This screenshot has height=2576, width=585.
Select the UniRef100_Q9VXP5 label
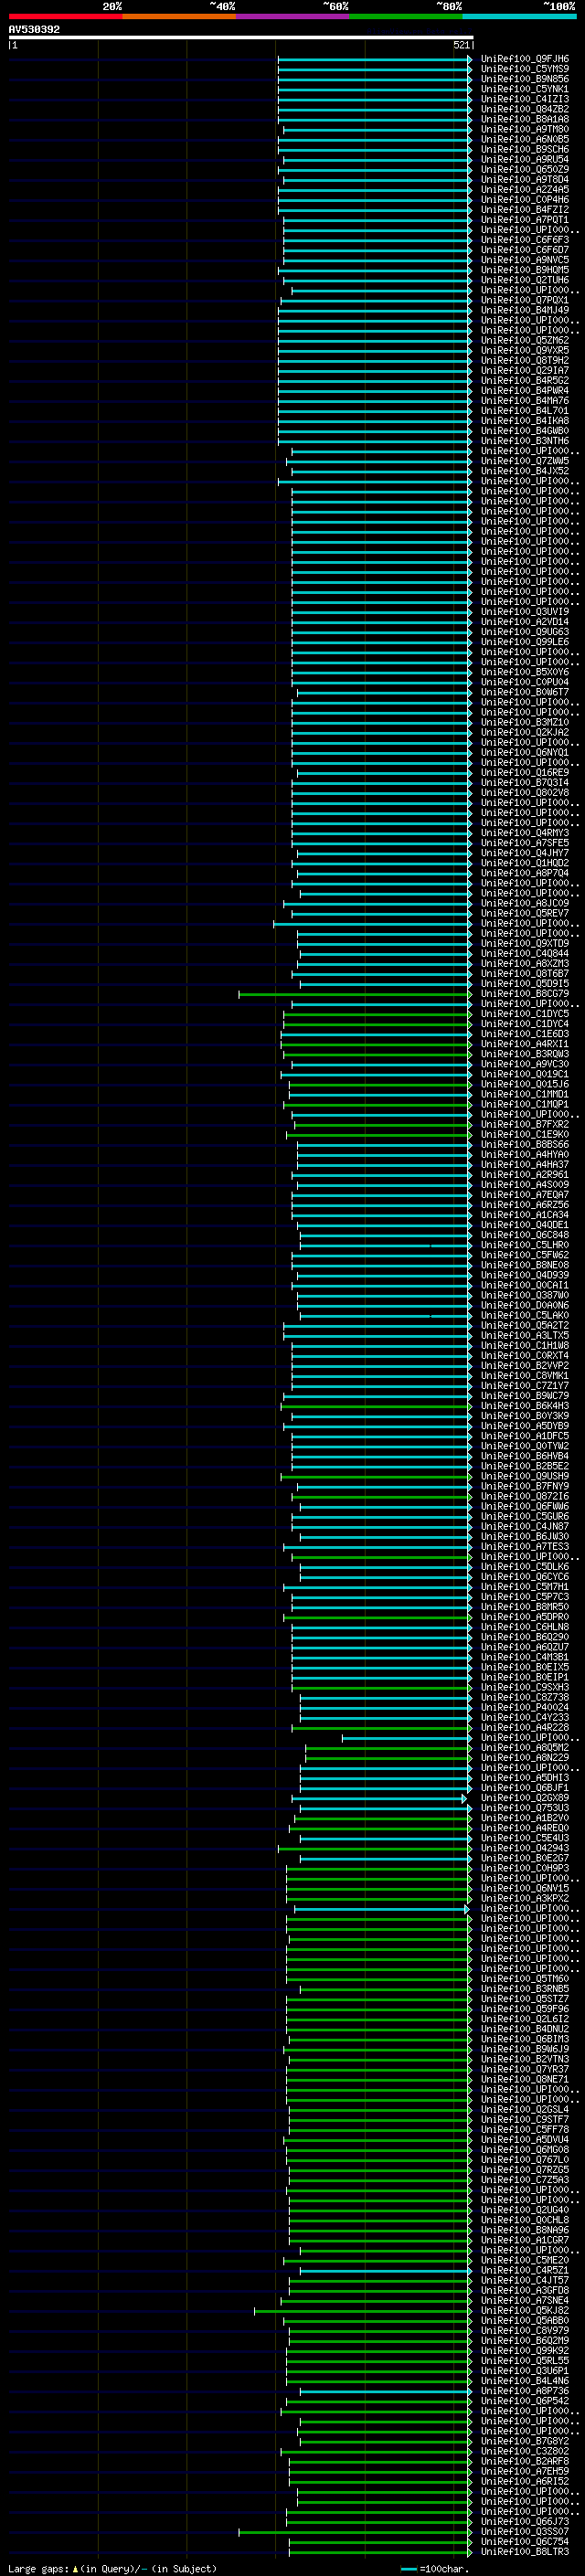[x=524, y=350]
